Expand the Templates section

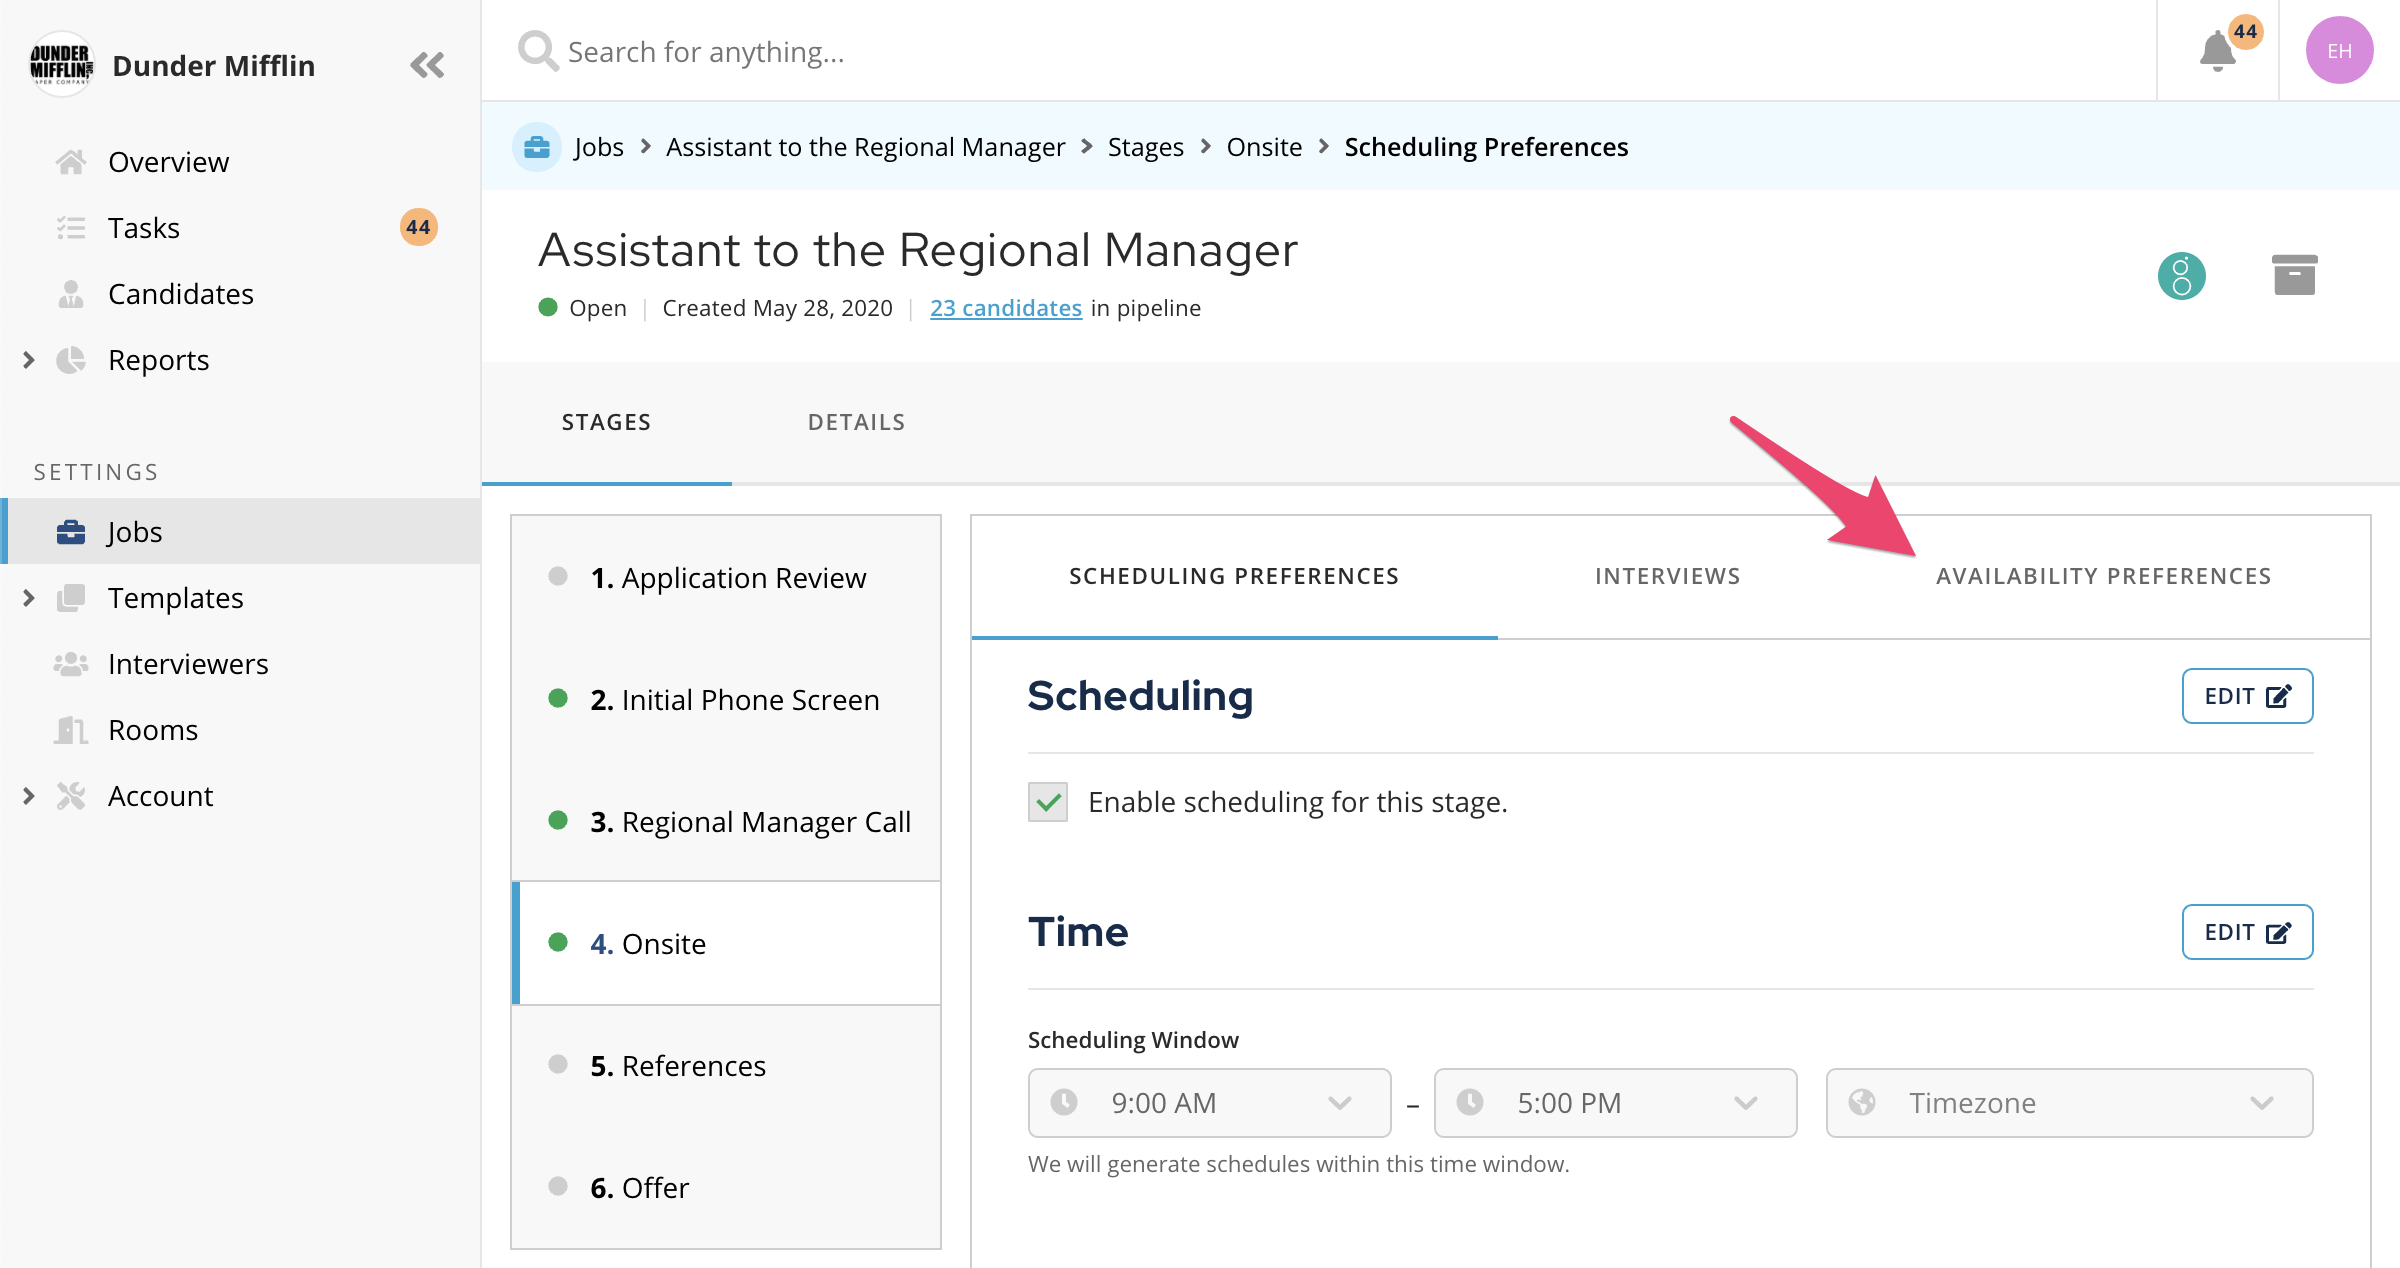[x=29, y=598]
